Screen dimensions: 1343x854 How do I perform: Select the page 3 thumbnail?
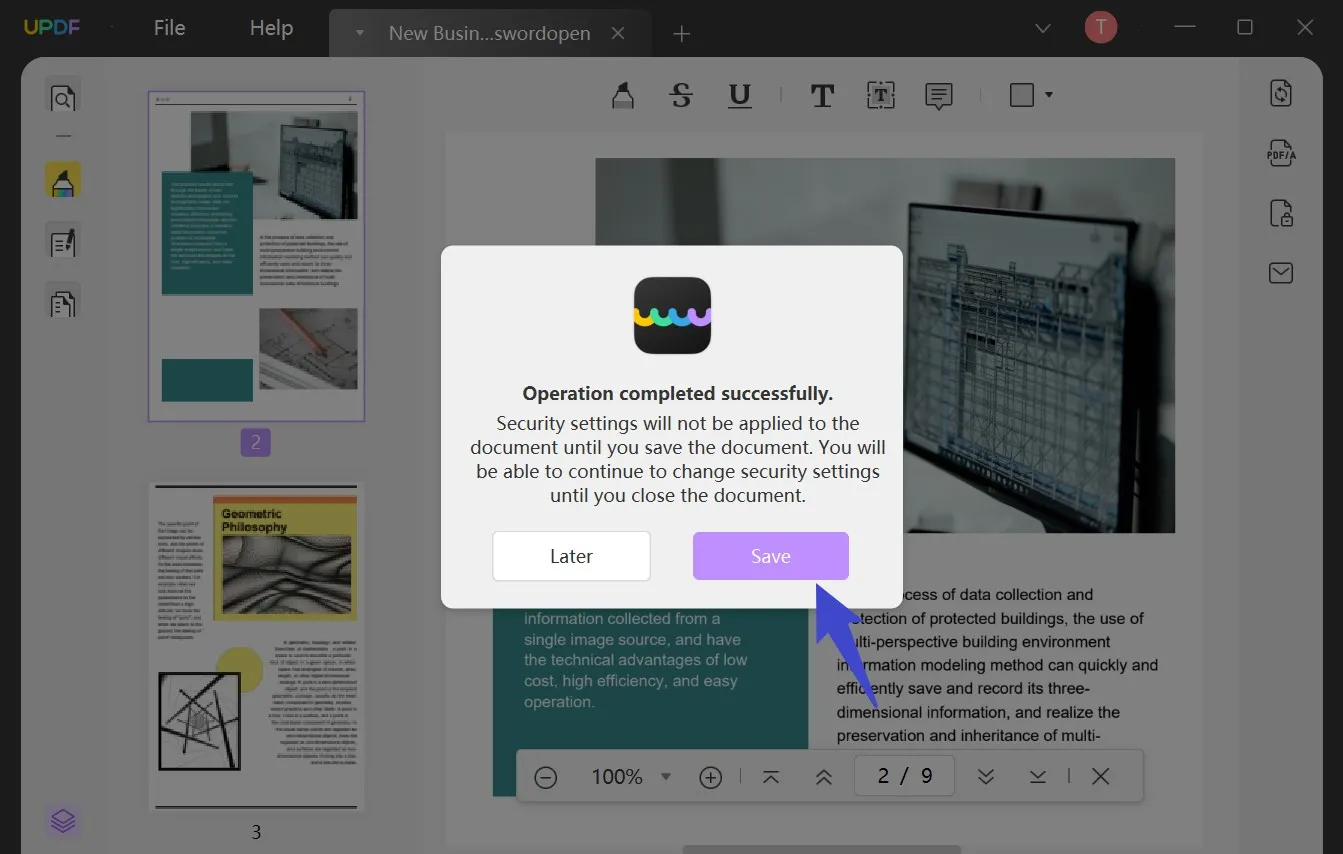pyautogui.click(x=257, y=647)
